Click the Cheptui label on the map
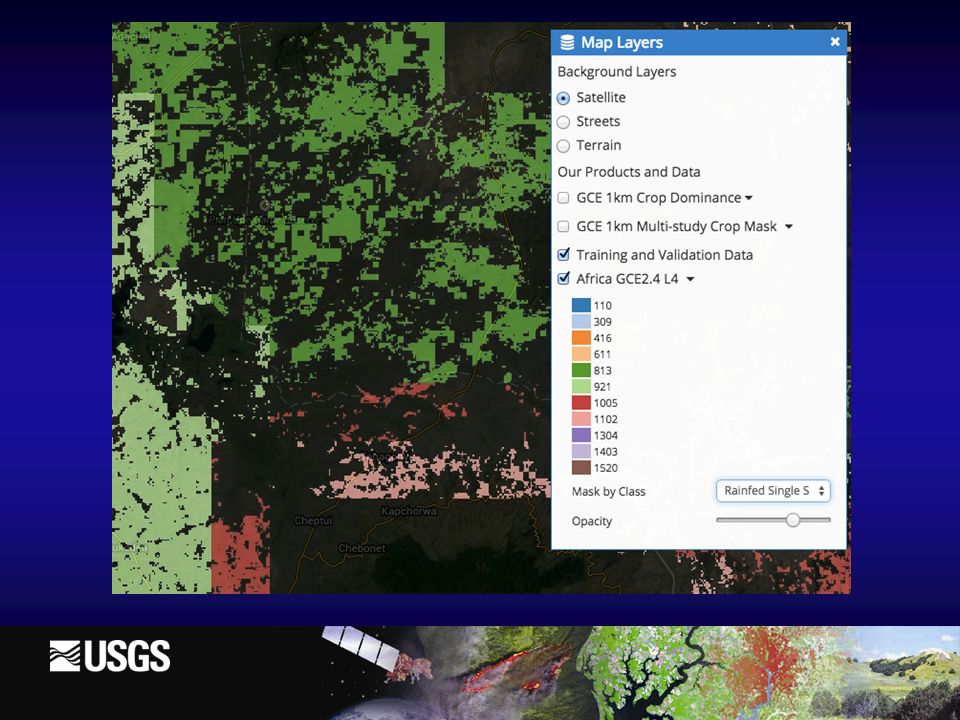 [313, 521]
